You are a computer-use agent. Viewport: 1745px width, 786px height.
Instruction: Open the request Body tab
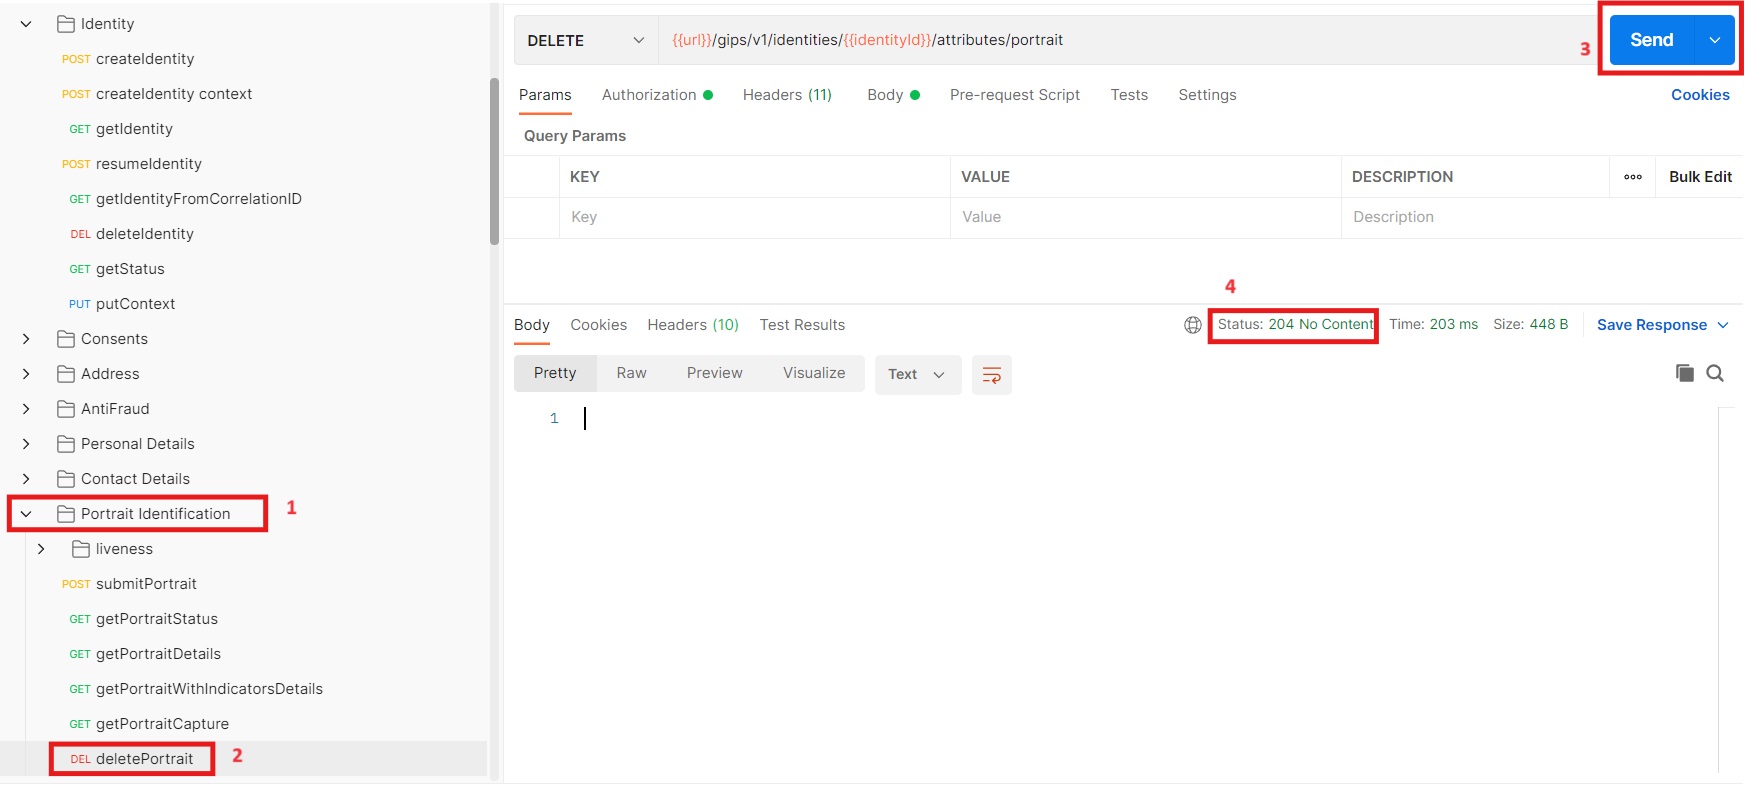pyautogui.click(x=893, y=95)
